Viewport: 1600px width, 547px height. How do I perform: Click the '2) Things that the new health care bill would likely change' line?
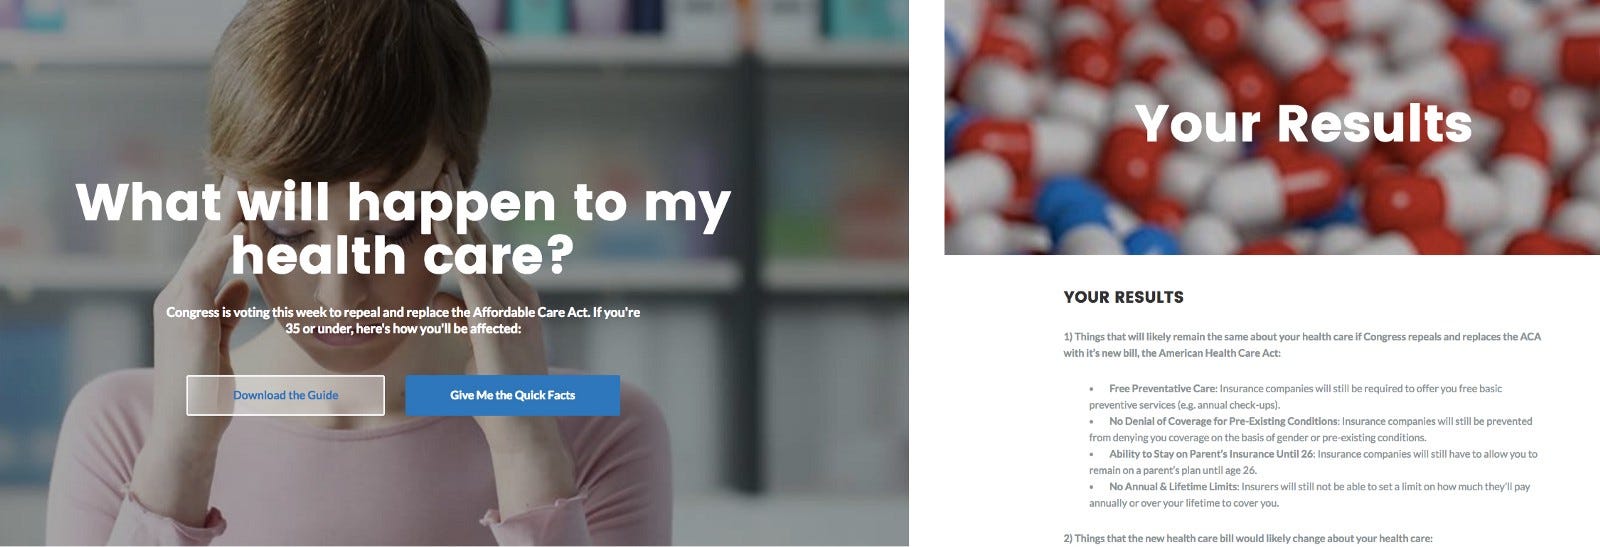[1248, 538]
